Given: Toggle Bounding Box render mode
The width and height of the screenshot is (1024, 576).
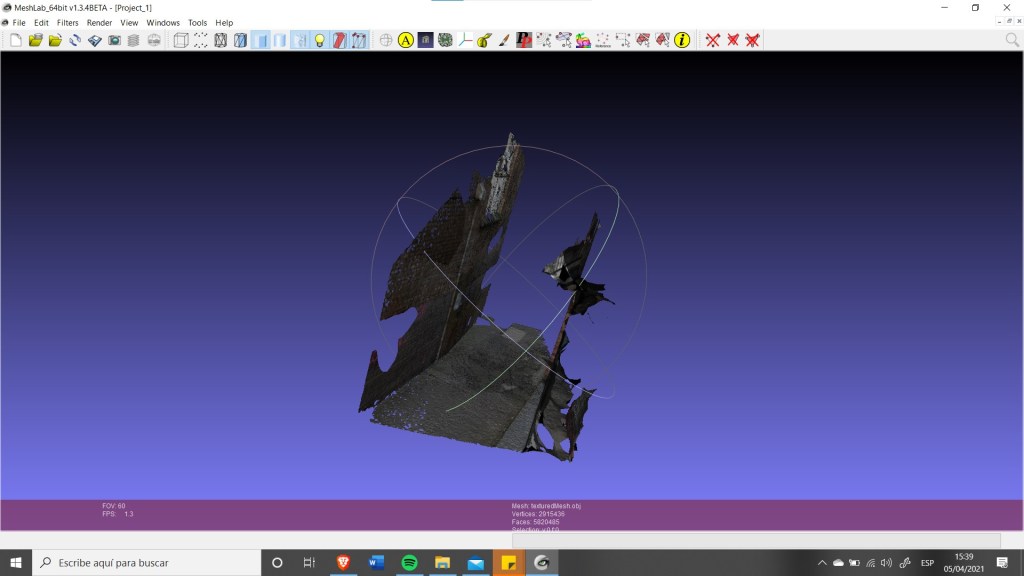Looking at the screenshot, I should coord(181,40).
